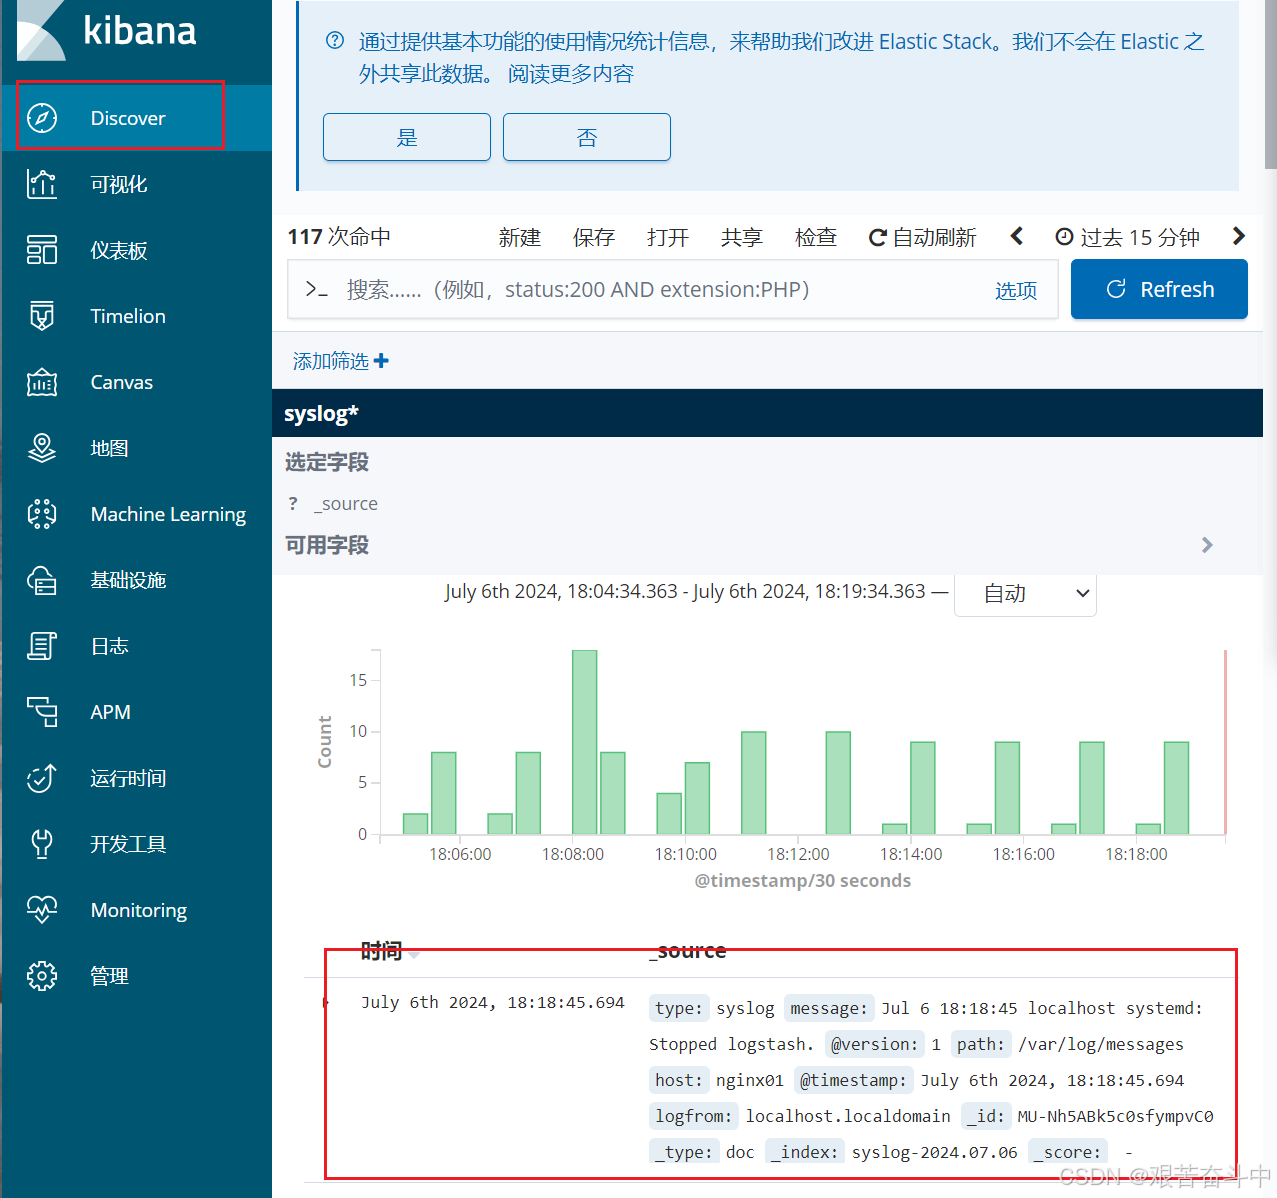Click the help icon in telemetry banner
Screen dimensions: 1277x1198
[x=335, y=41]
